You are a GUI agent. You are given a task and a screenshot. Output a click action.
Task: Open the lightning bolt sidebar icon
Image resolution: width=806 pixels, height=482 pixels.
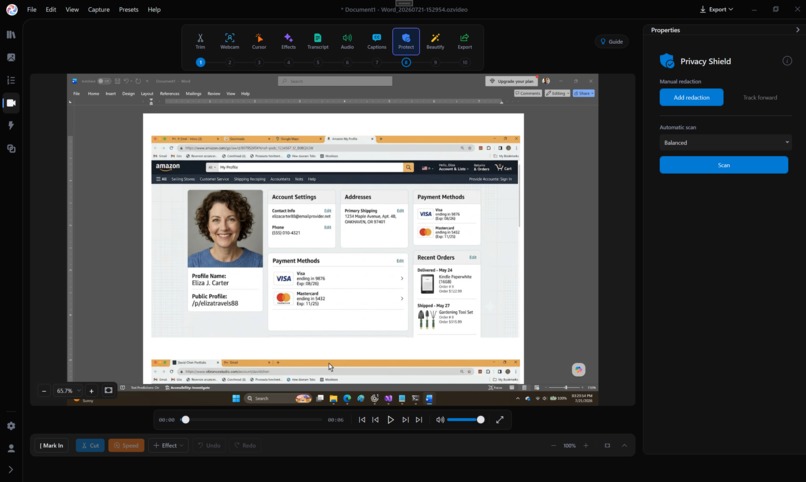[x=11, y=125]
